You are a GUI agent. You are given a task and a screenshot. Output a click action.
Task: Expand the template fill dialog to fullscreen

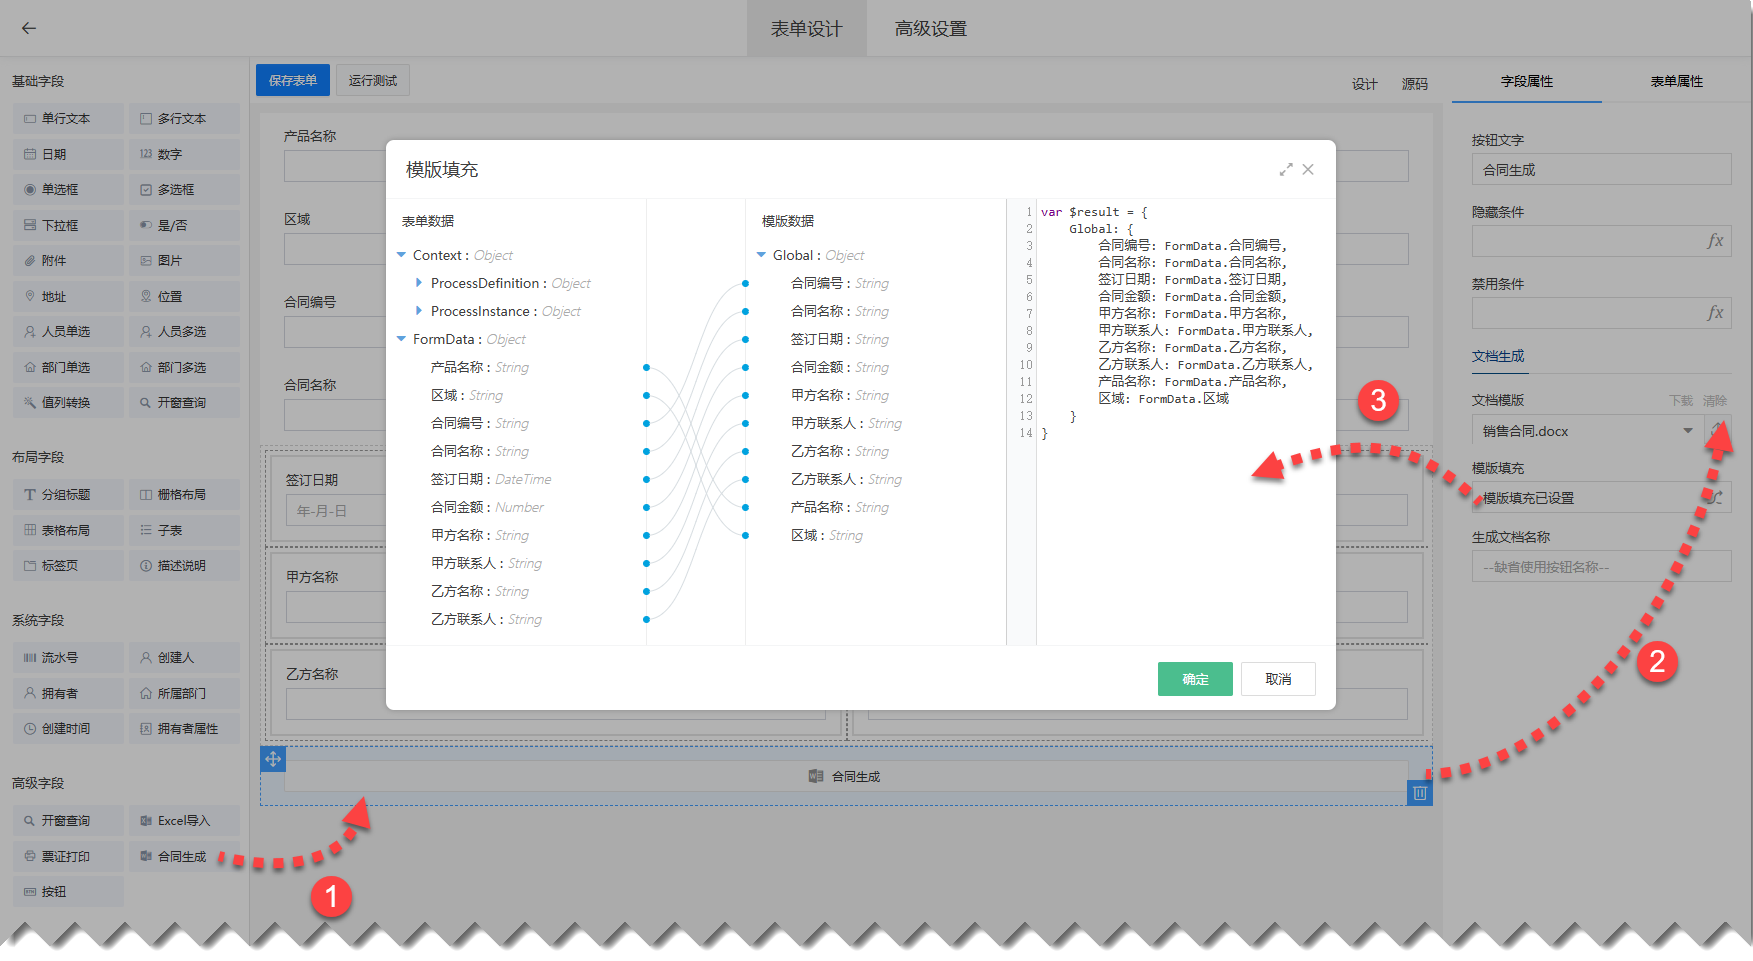click(1285, 170)
